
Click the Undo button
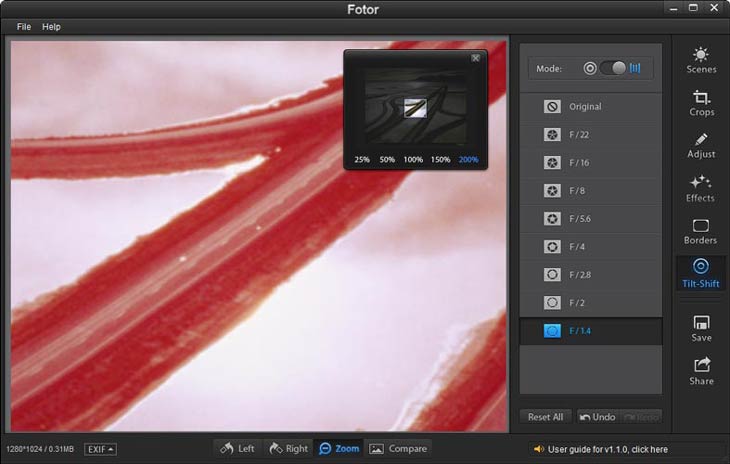(x=597, y=417)
